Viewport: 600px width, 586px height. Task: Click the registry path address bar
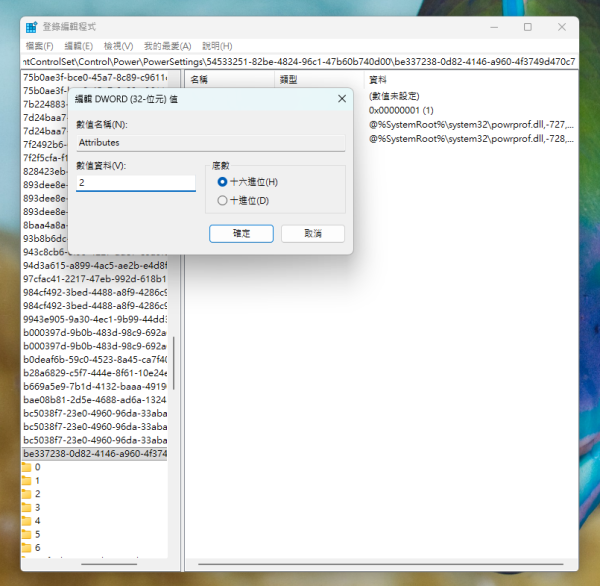299,62
